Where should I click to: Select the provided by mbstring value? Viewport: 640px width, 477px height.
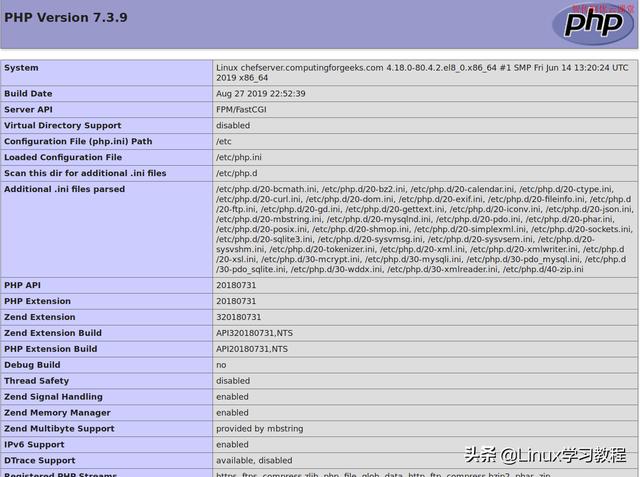[260, 428]
